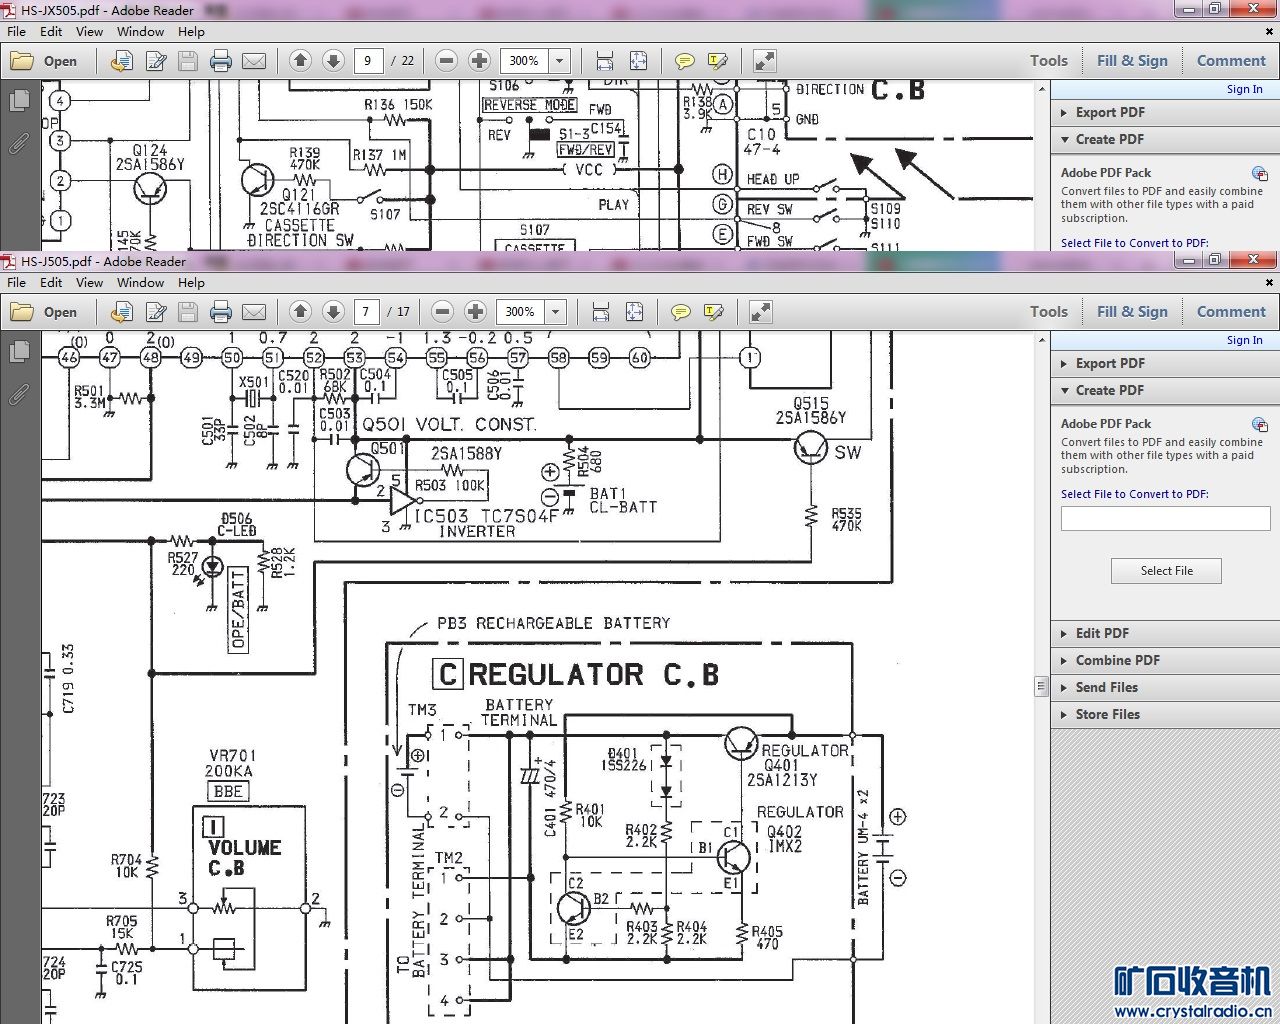This screenshot has width=1280, height=1024.
Task: Open zoom level dropdown in HS-J505 toolbar
Action: click(x=556, y=312)
